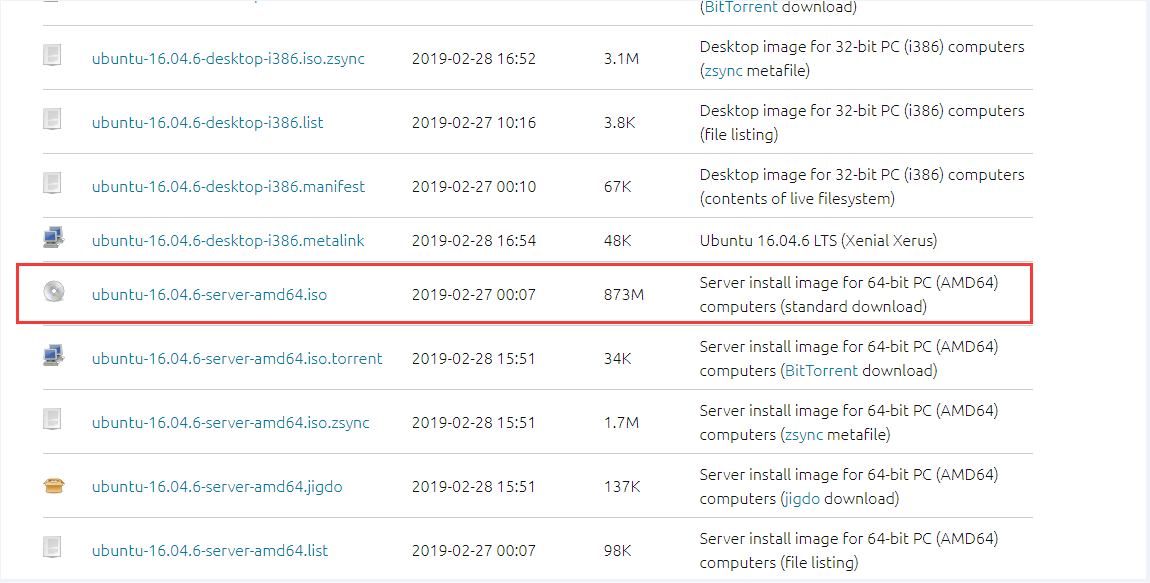This screenshot has width=1150, height=583.
Task: Click date 2019-02-27 00:07 of server-amd64.iso
Action: click(x=474, y=295)
